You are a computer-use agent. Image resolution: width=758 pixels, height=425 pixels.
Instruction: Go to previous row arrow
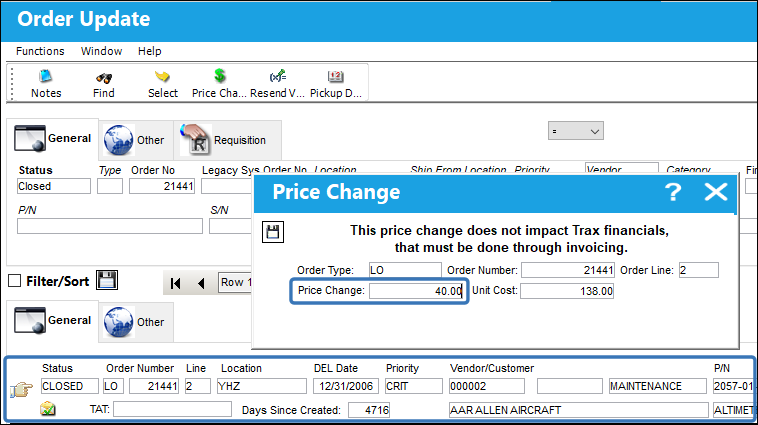pyautogui.click(x=202, y=283)
